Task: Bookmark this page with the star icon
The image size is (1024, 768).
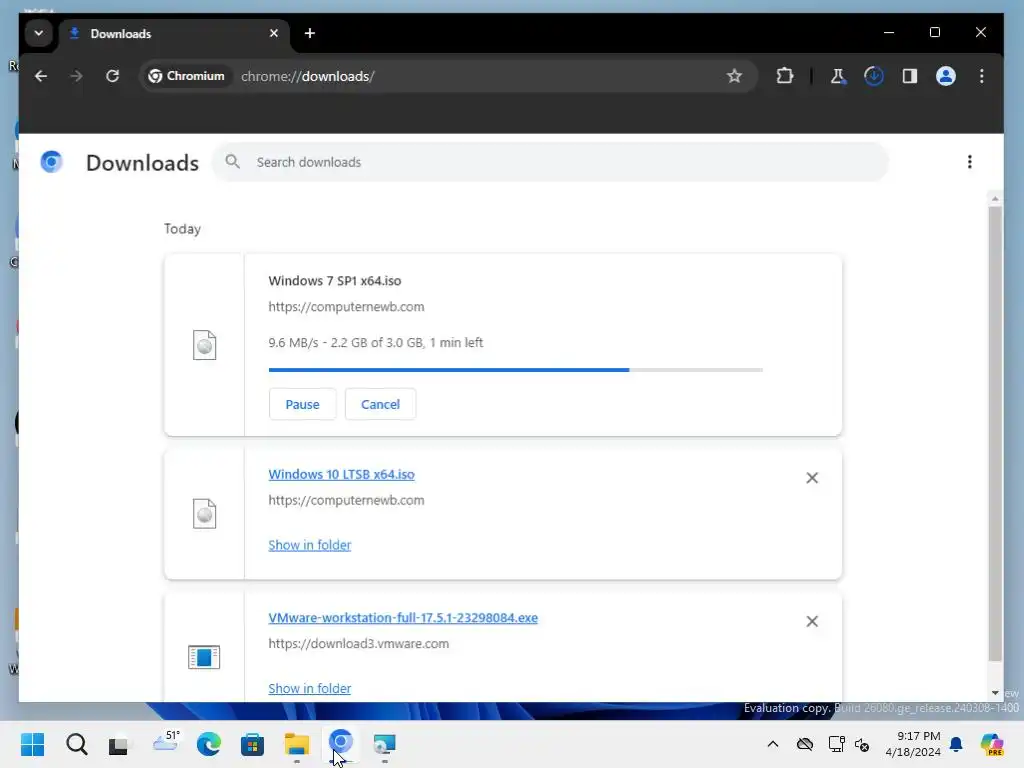Action: (734, 76)
